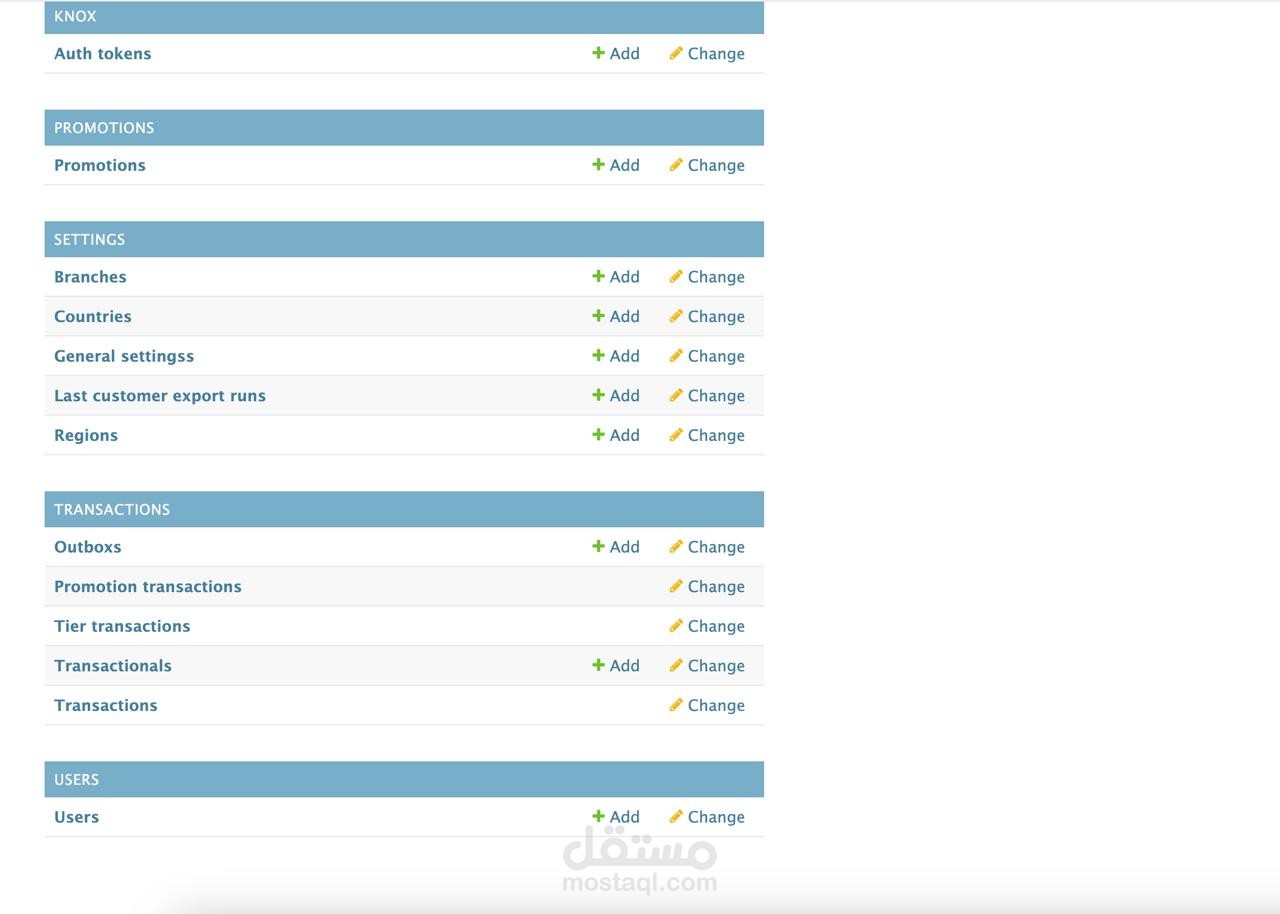
Task: Open the Promotions model link
Action: tap(100, 166)
